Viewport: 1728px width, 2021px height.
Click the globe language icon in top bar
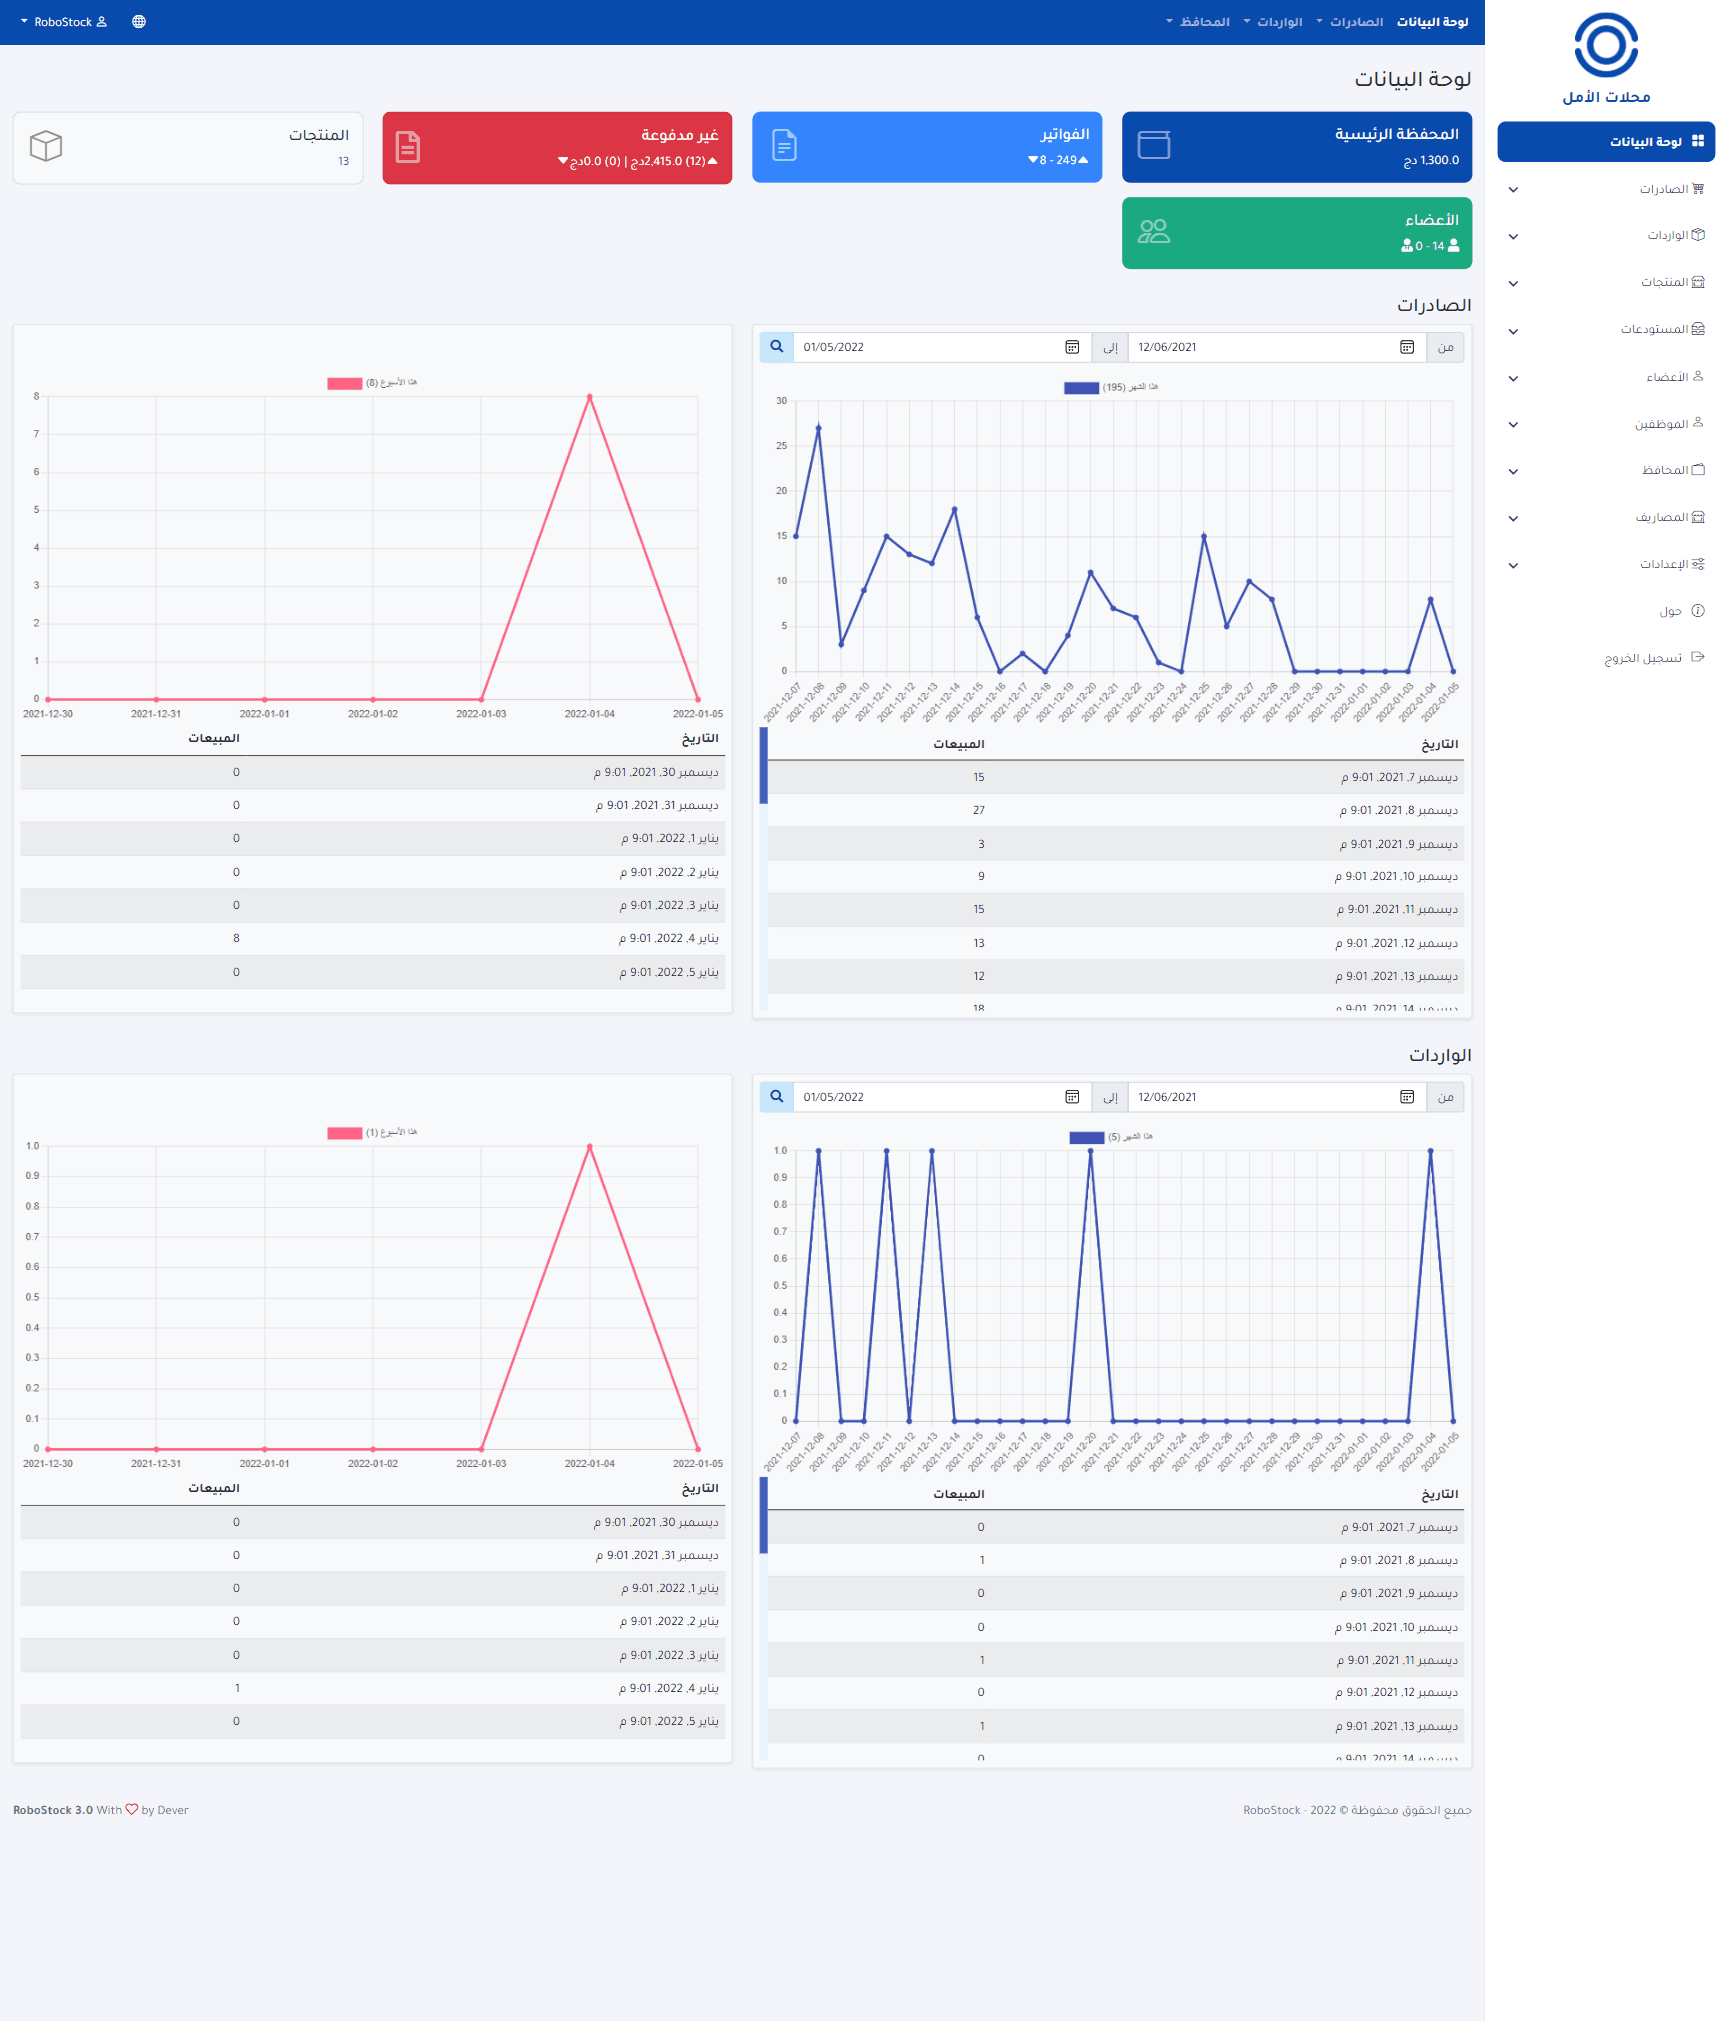139,22
